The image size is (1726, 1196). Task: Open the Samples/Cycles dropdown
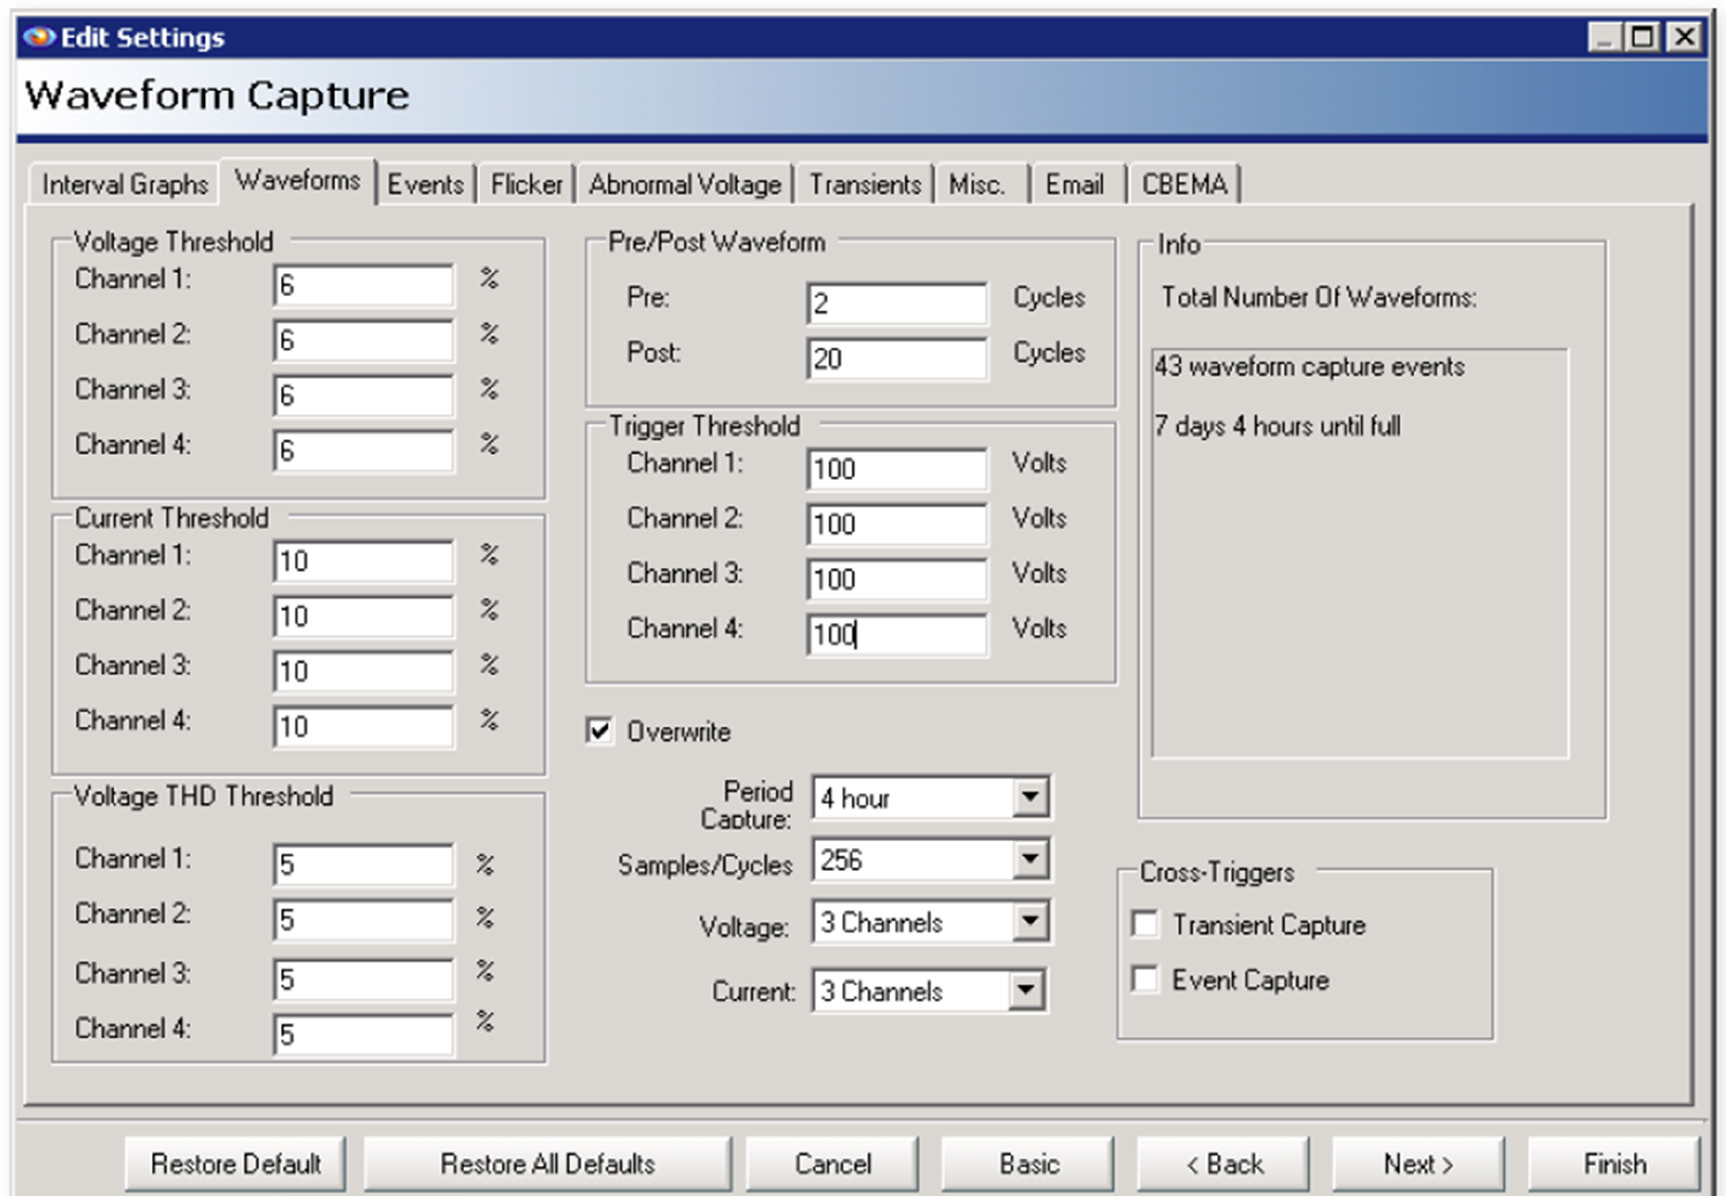1032,860
